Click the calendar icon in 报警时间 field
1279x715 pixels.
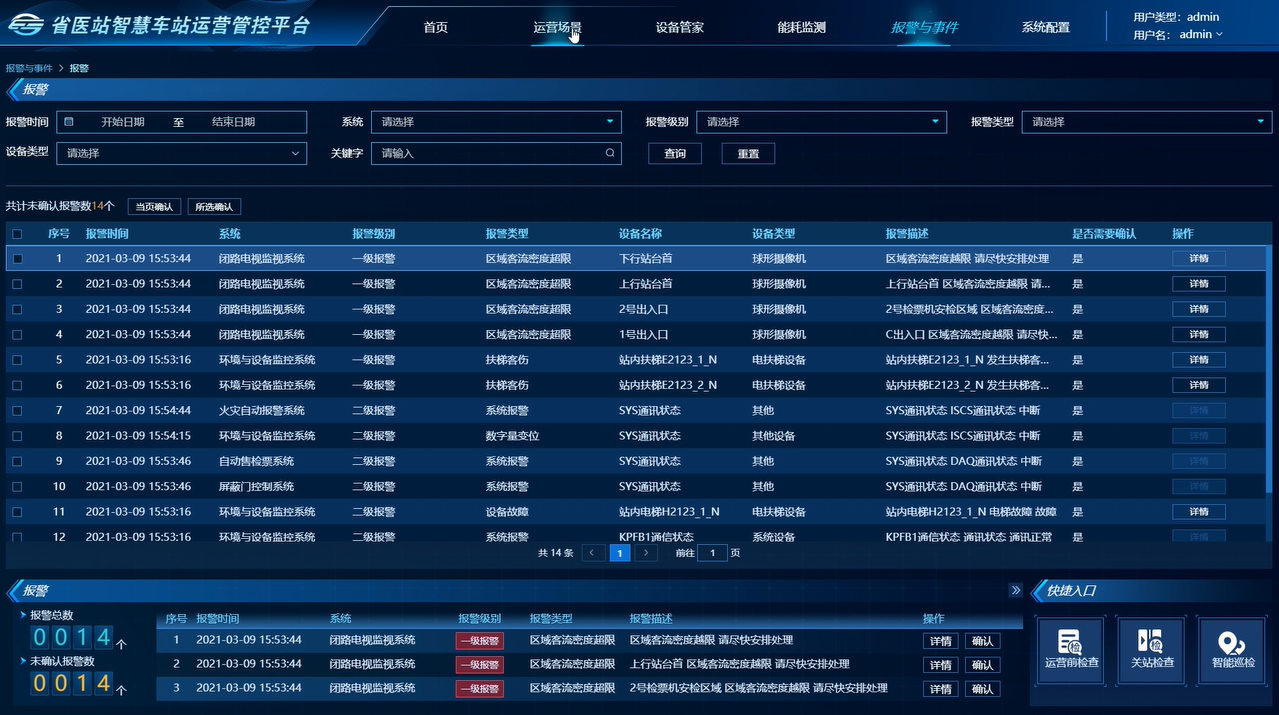click(x=69, y=122)
